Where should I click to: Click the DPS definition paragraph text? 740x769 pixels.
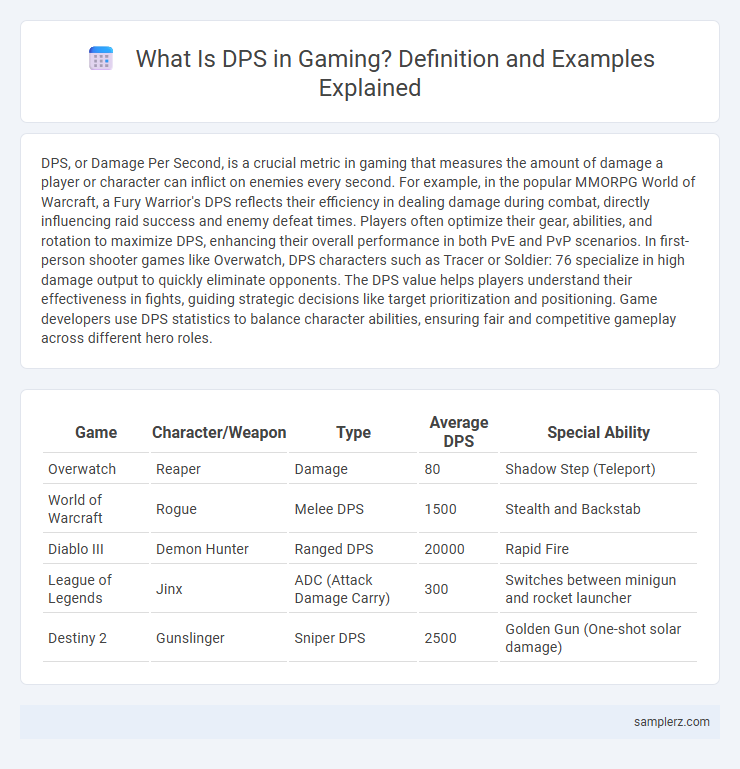click(x=368, y=250)
